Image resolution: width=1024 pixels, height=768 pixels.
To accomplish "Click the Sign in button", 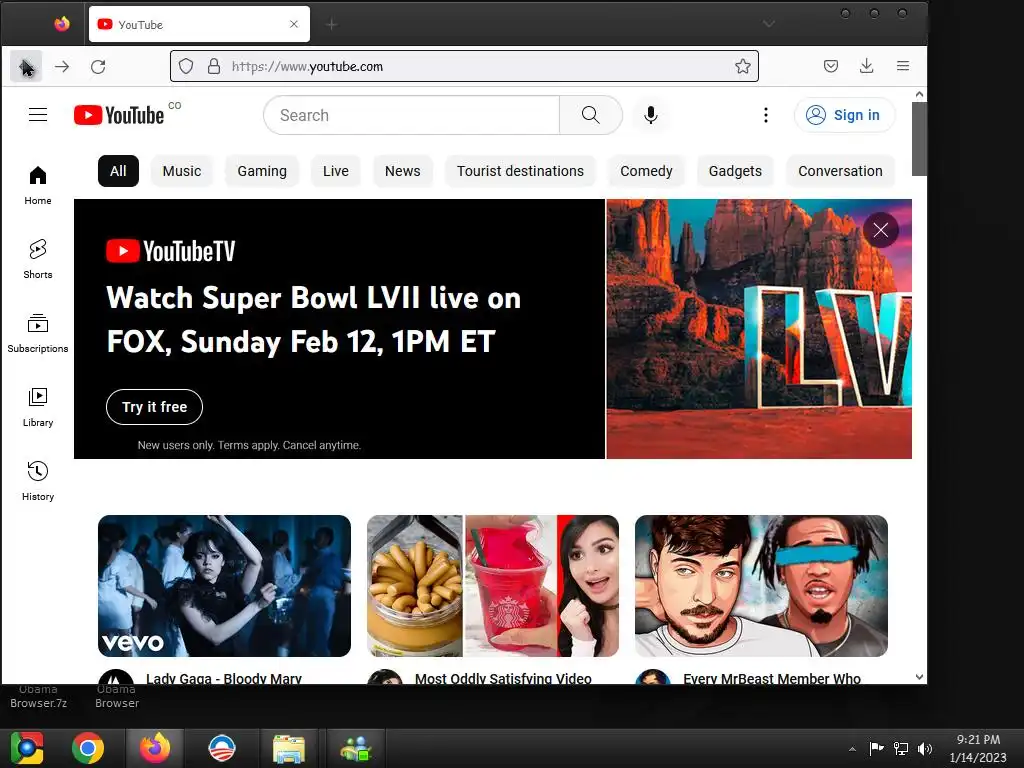I will coord(844,115).
